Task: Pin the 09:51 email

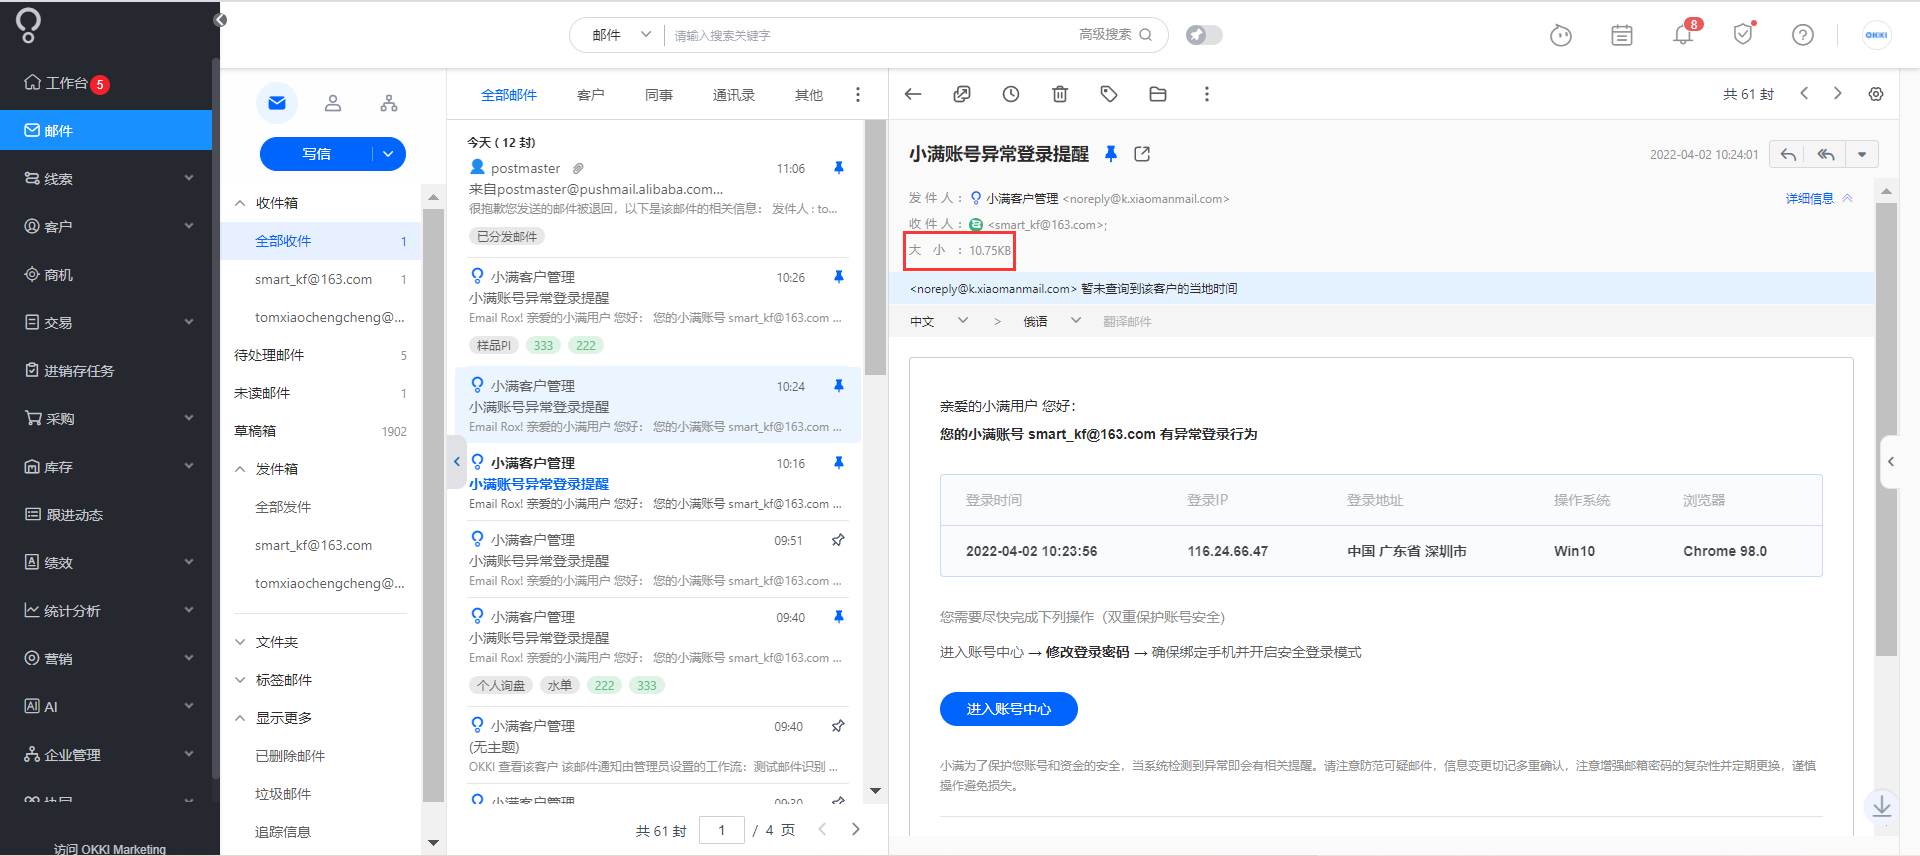Action: click(839, 540)
